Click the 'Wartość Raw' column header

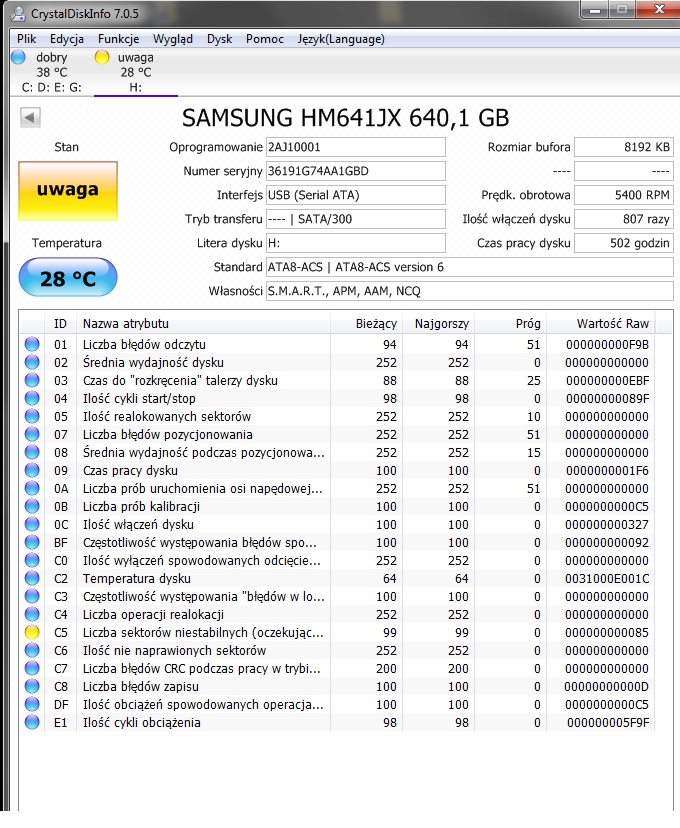tap(600, 323)
